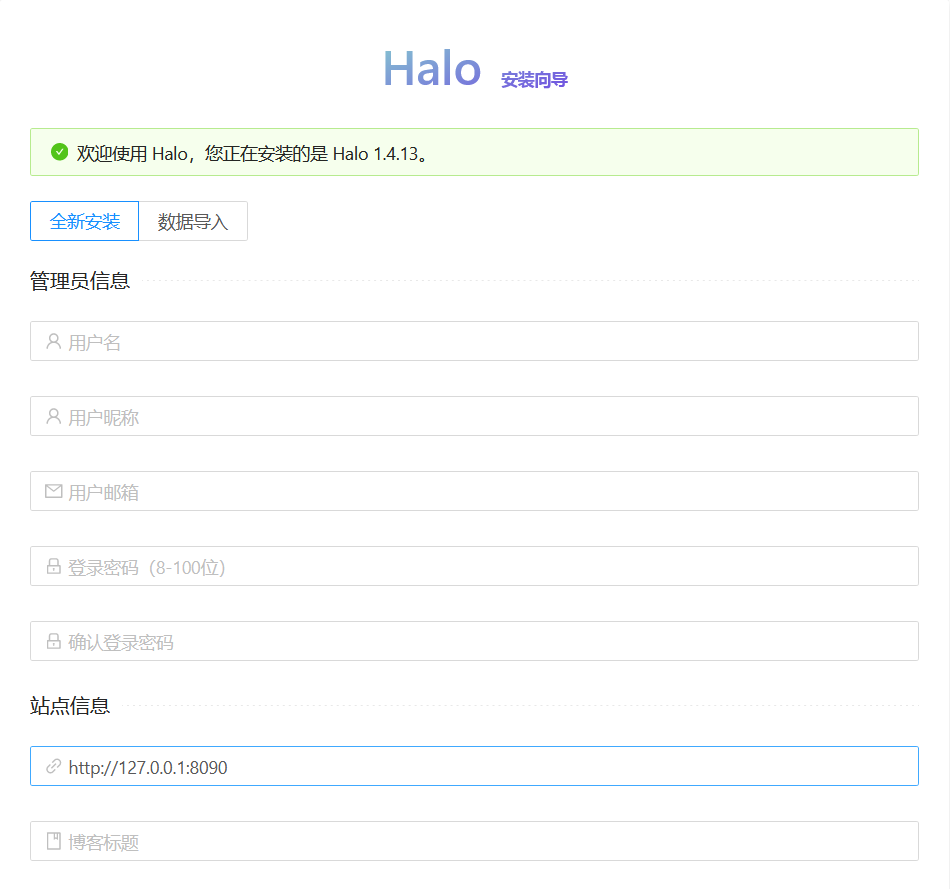Click the envelope icon in 用户邮箱 field
950x889 pixels.
click(53, 491)
